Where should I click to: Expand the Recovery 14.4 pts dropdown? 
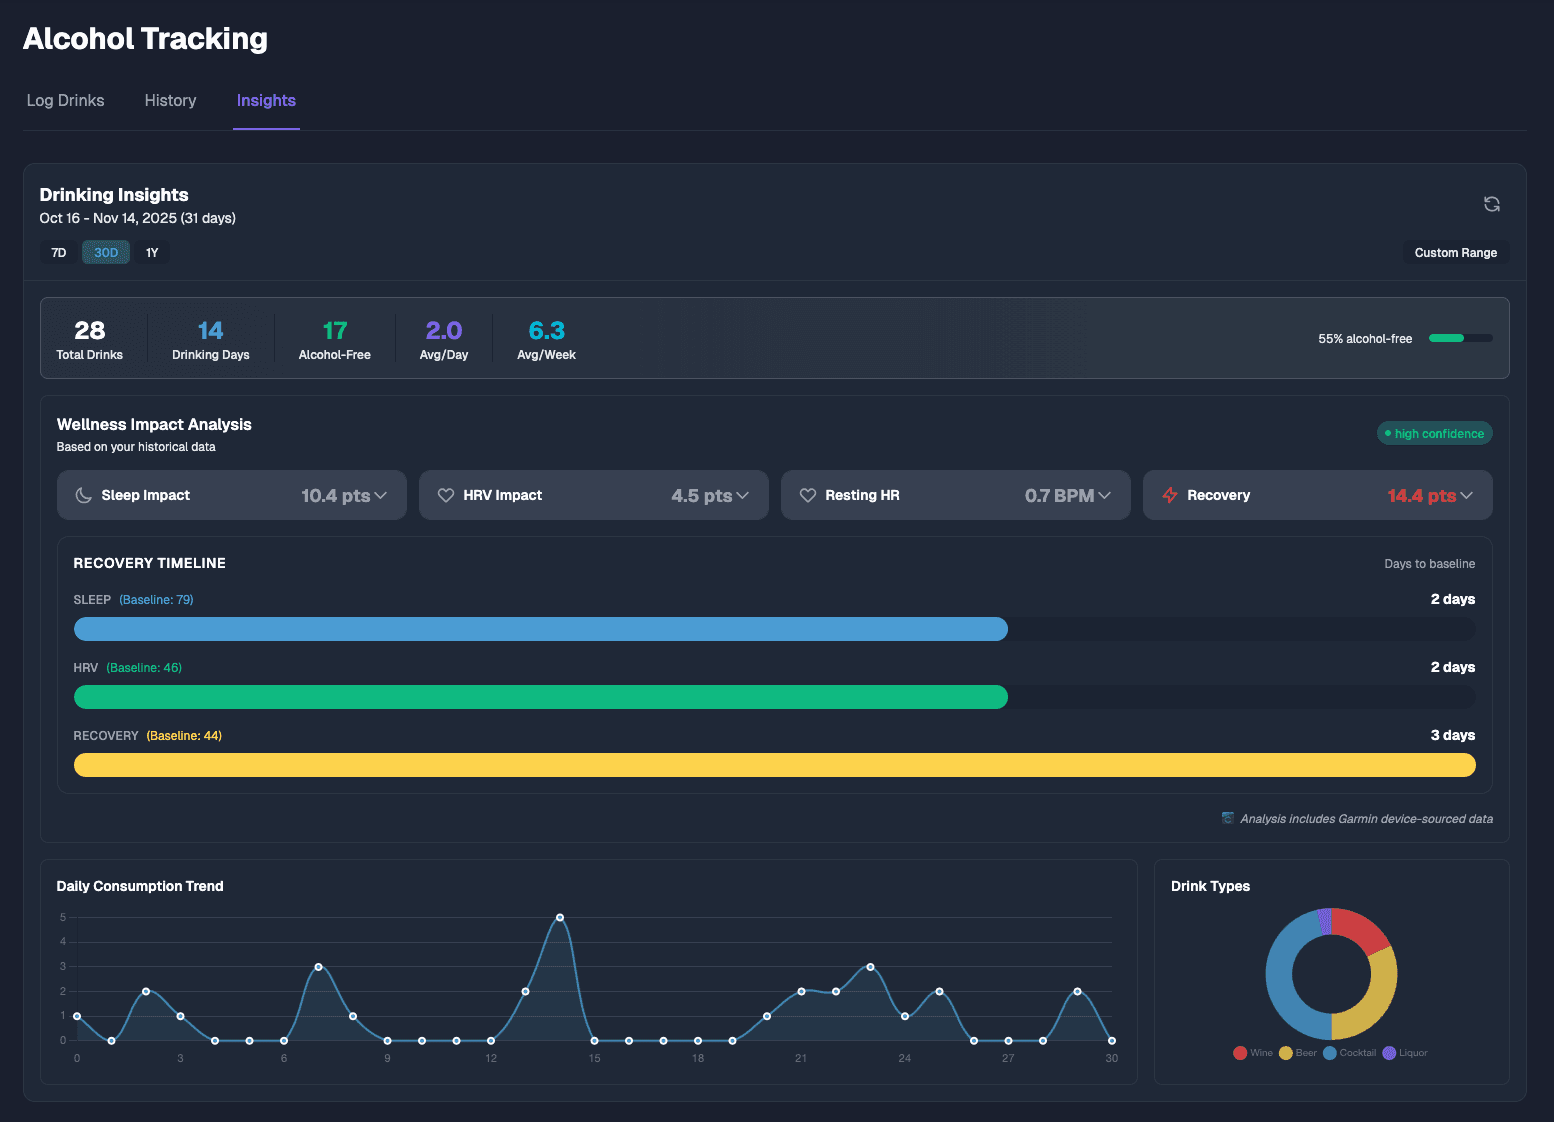(x=1466, y=495)
